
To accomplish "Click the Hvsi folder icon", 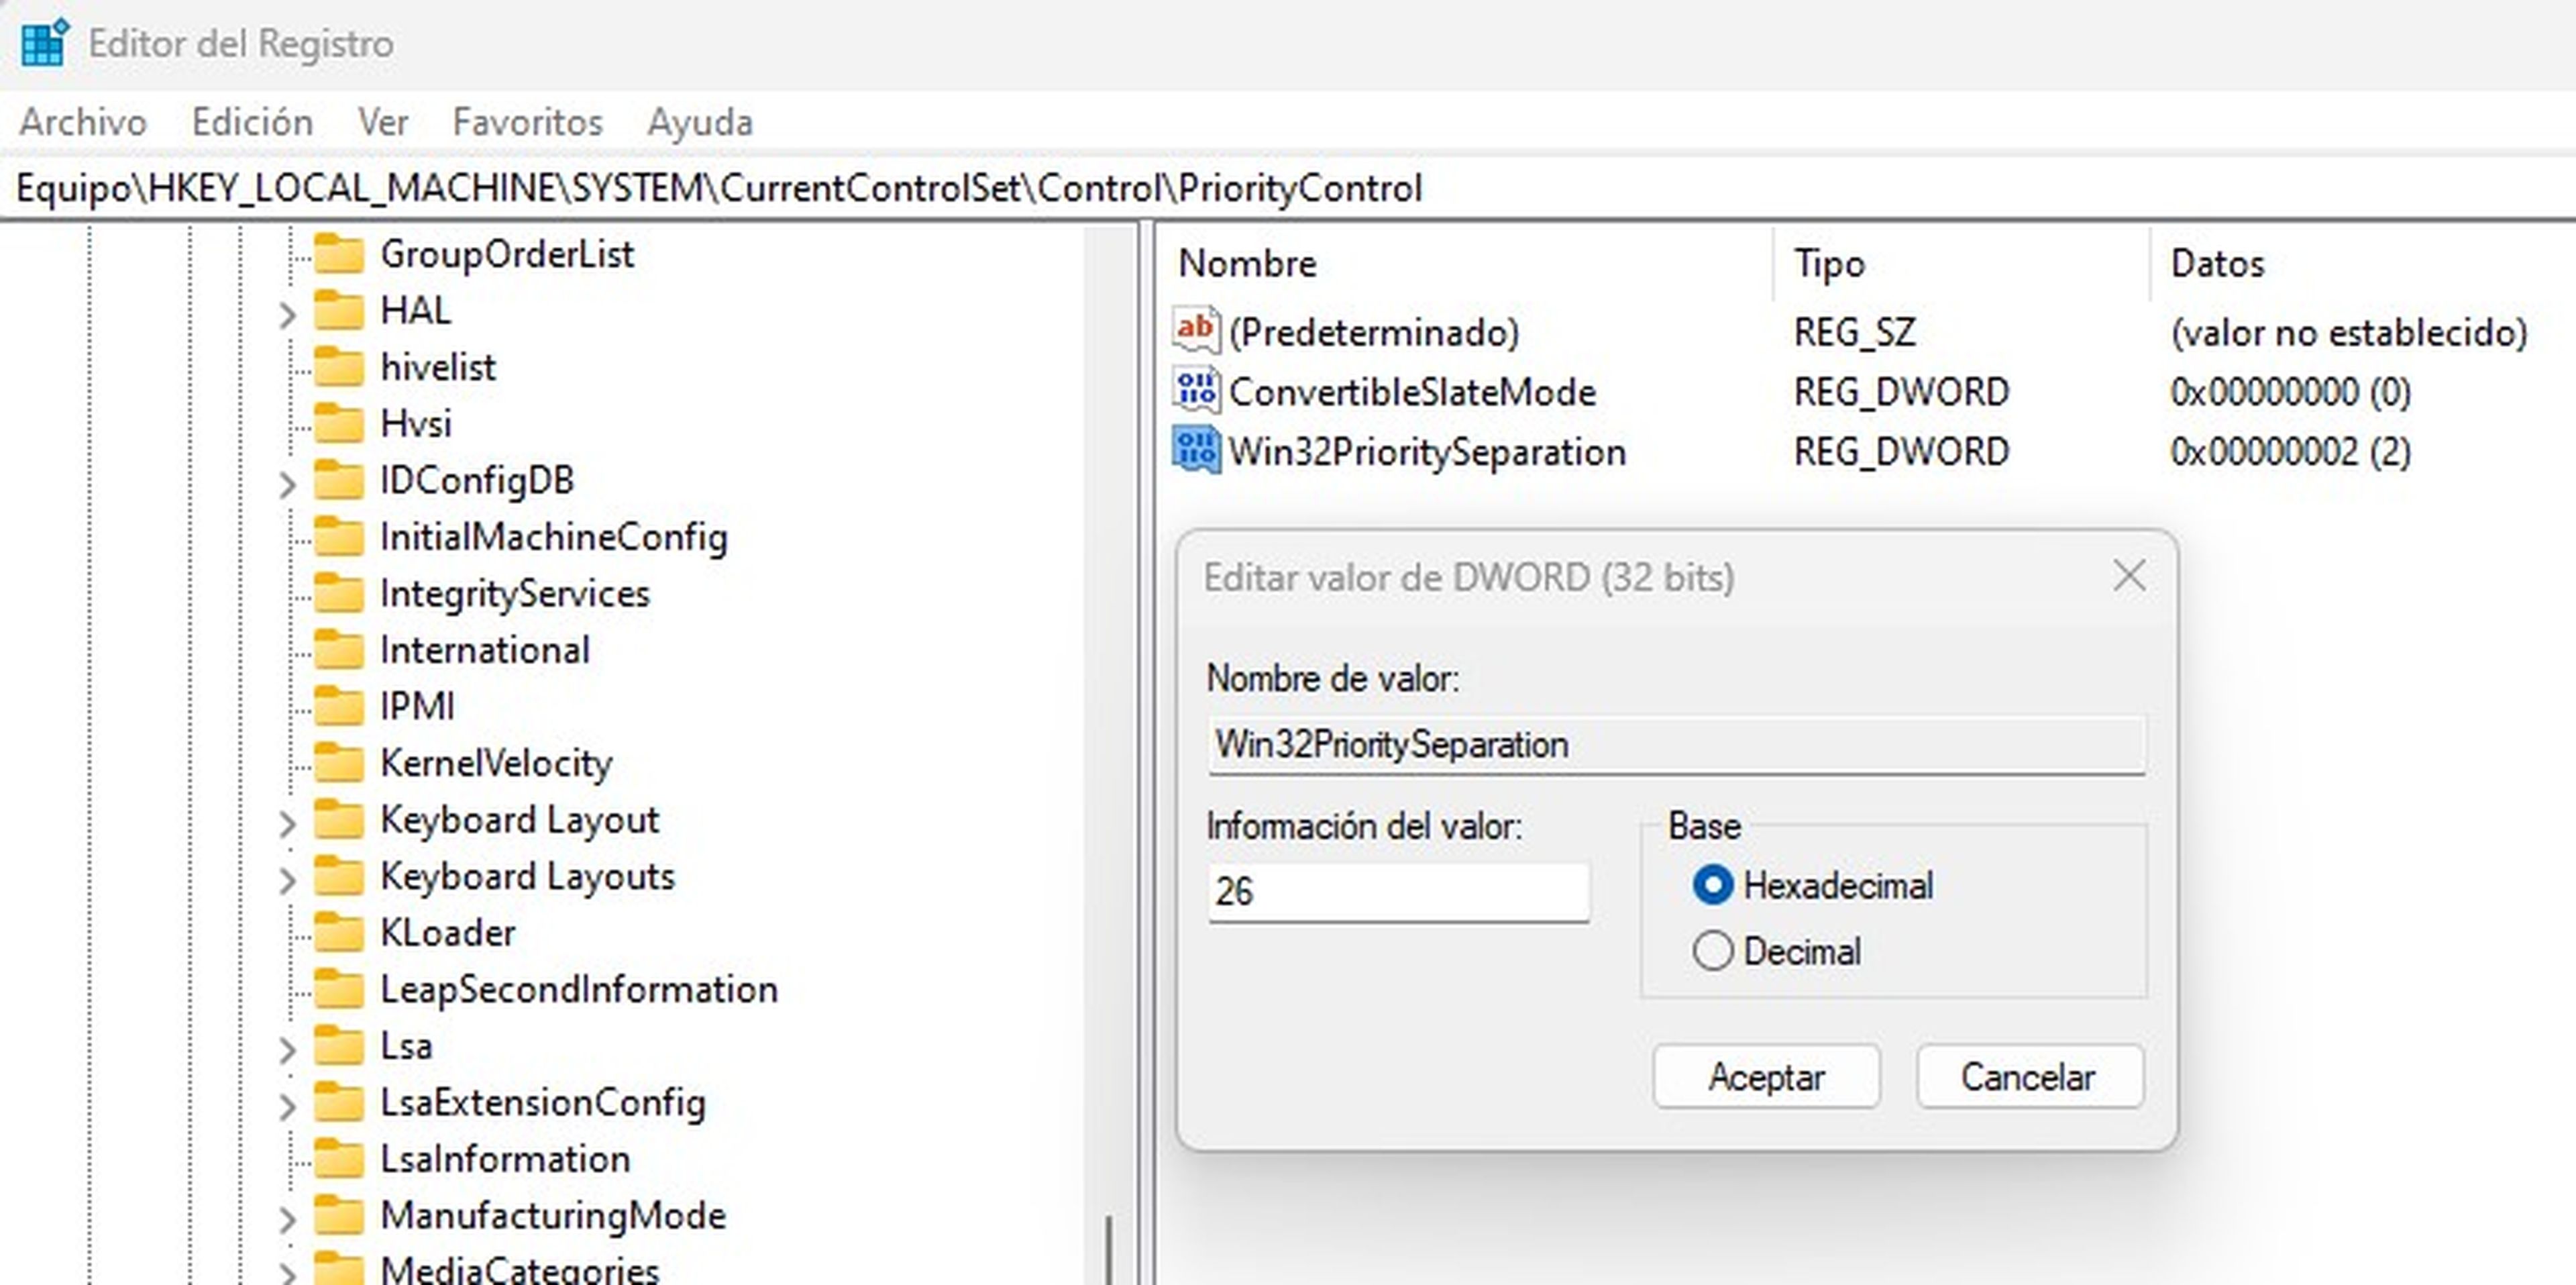I will [339, 424].
